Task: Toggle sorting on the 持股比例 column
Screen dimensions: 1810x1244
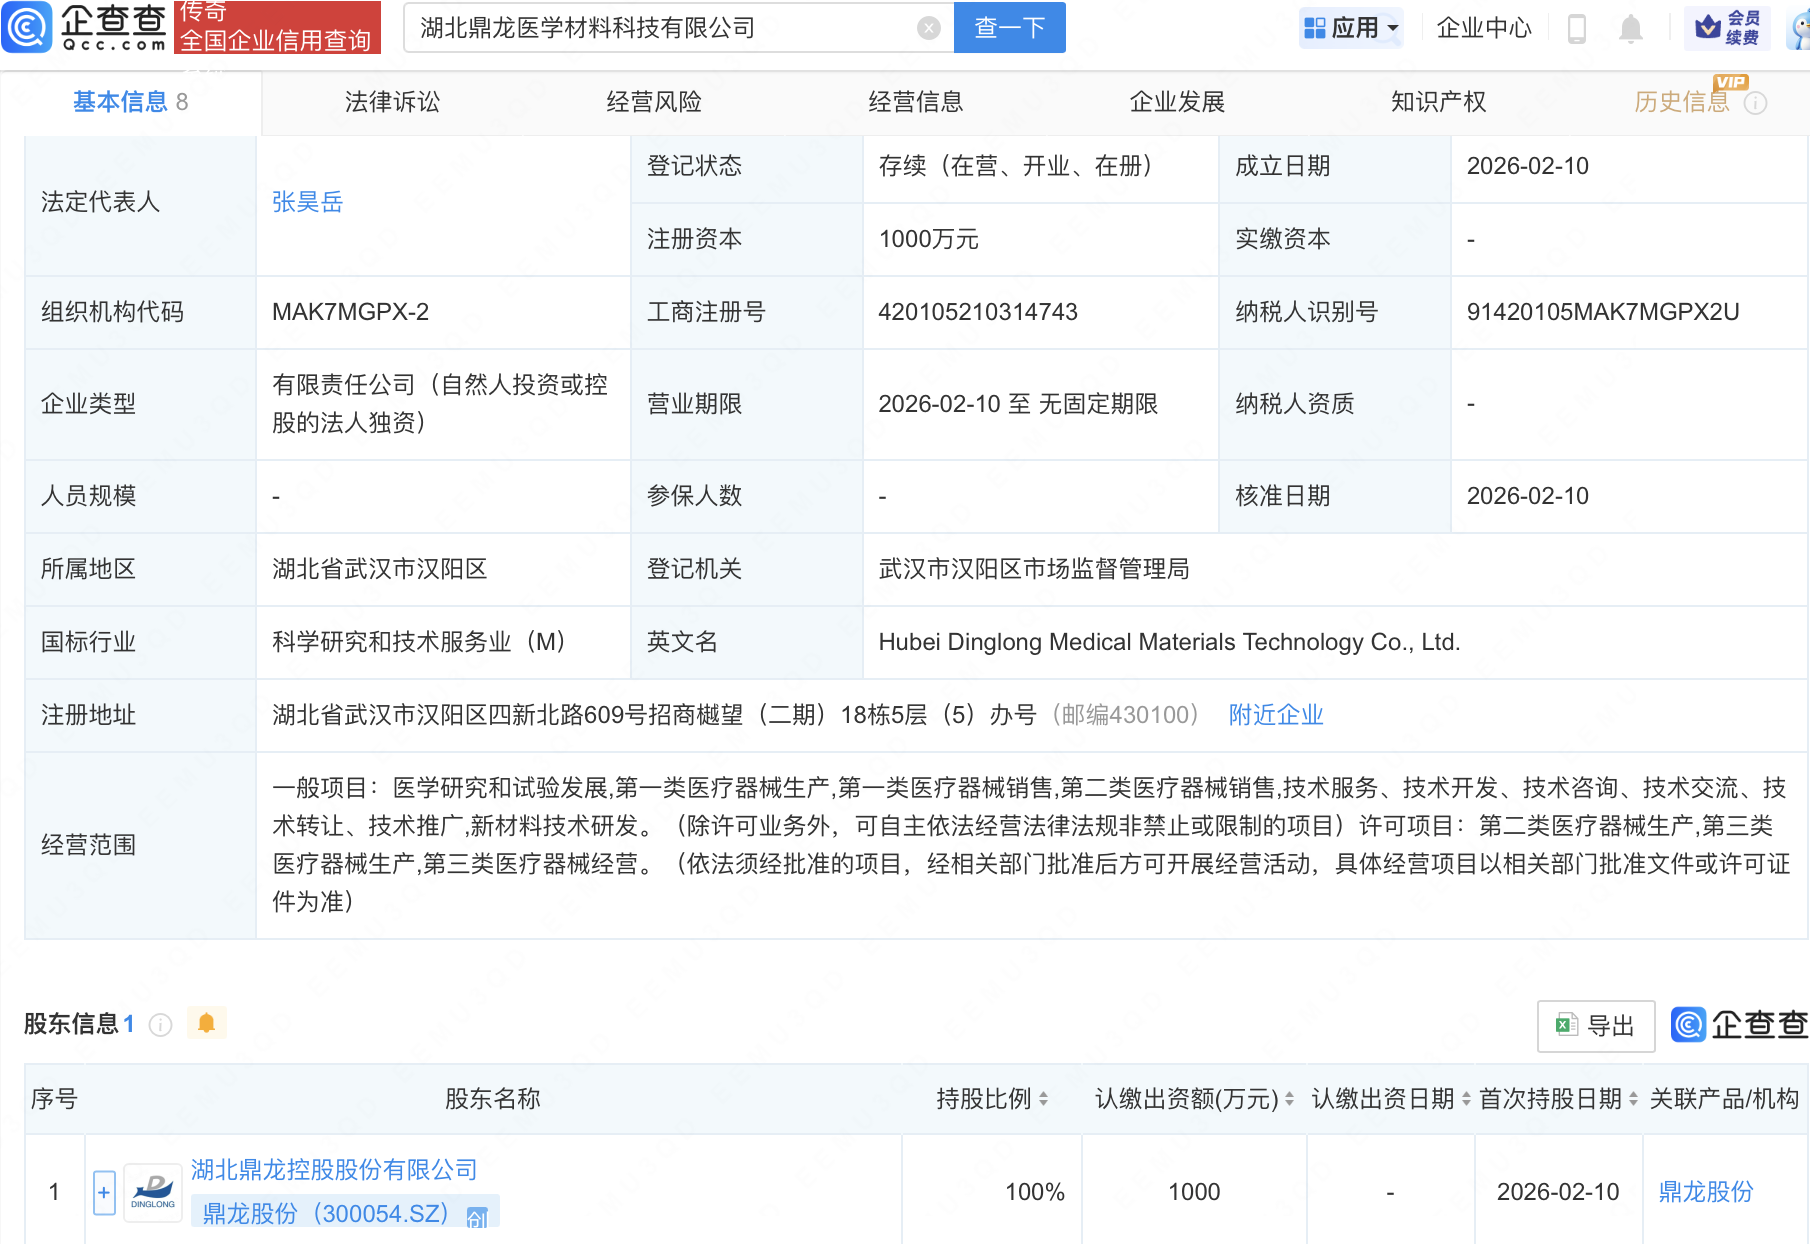Action: [x=1044, y=1098]
